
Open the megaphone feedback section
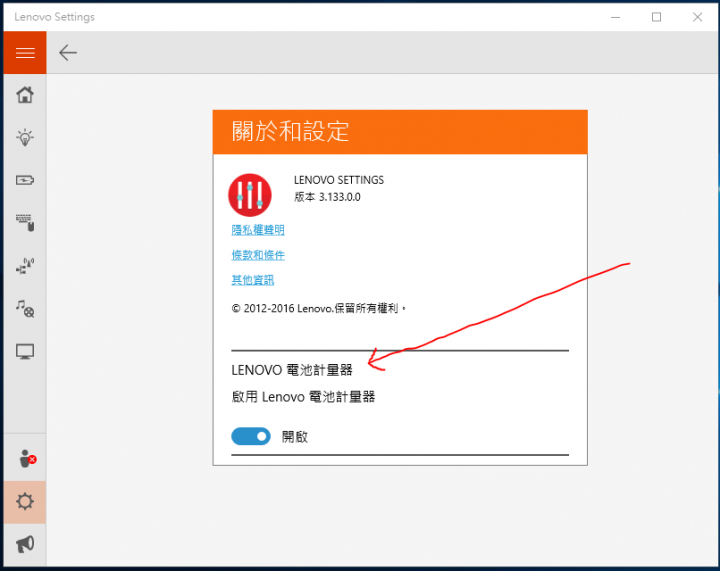[x=25, y=544]
